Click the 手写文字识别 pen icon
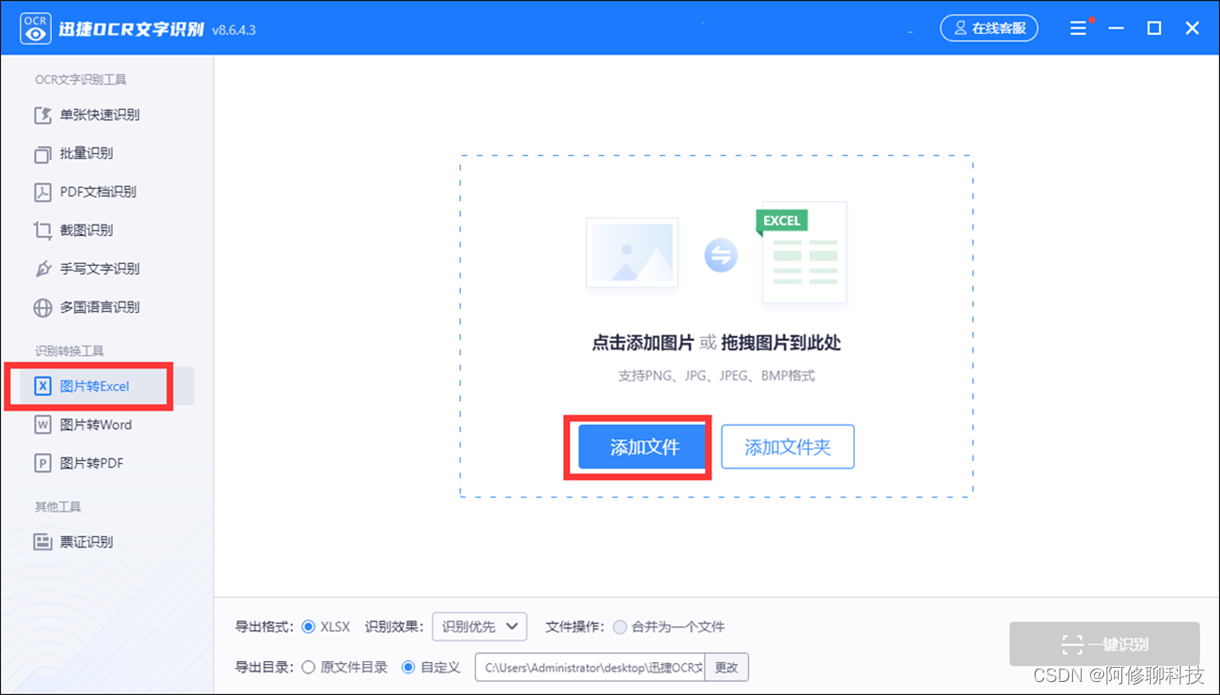Viewport: 1220px width, 695px height. [43, 269]
